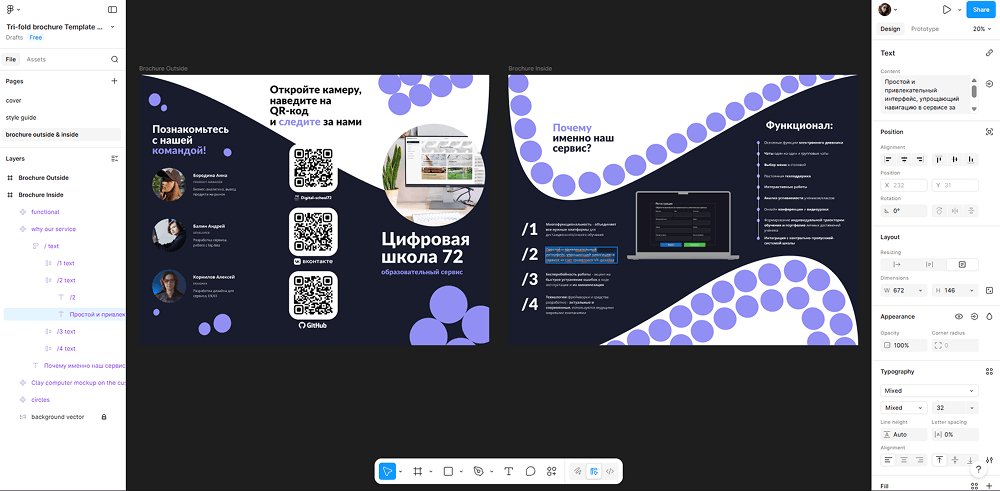Open the font family Mixed dropdown
The width and height of the screenshot is (1000, 491).
(929, 390)
